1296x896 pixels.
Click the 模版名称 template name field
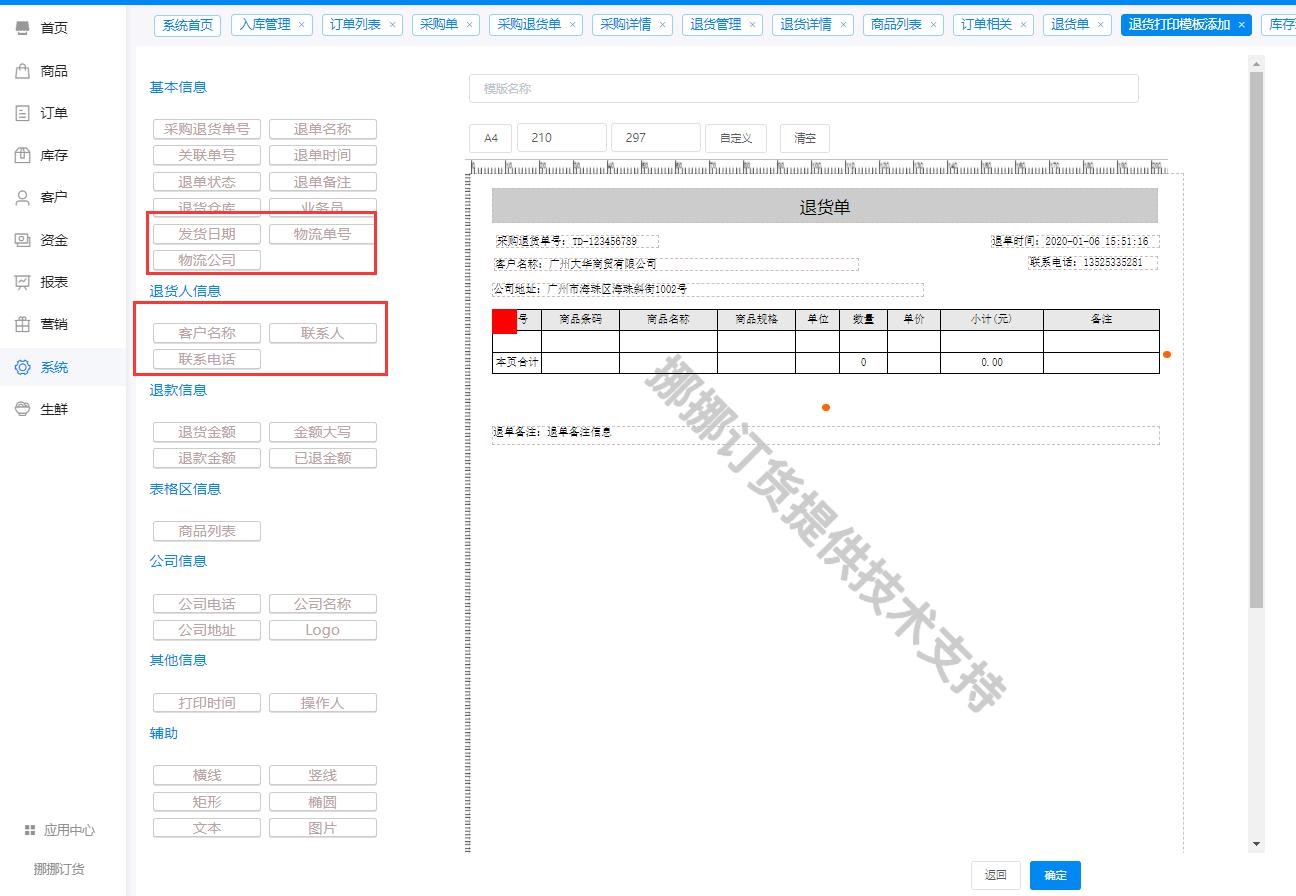[803, 89]
